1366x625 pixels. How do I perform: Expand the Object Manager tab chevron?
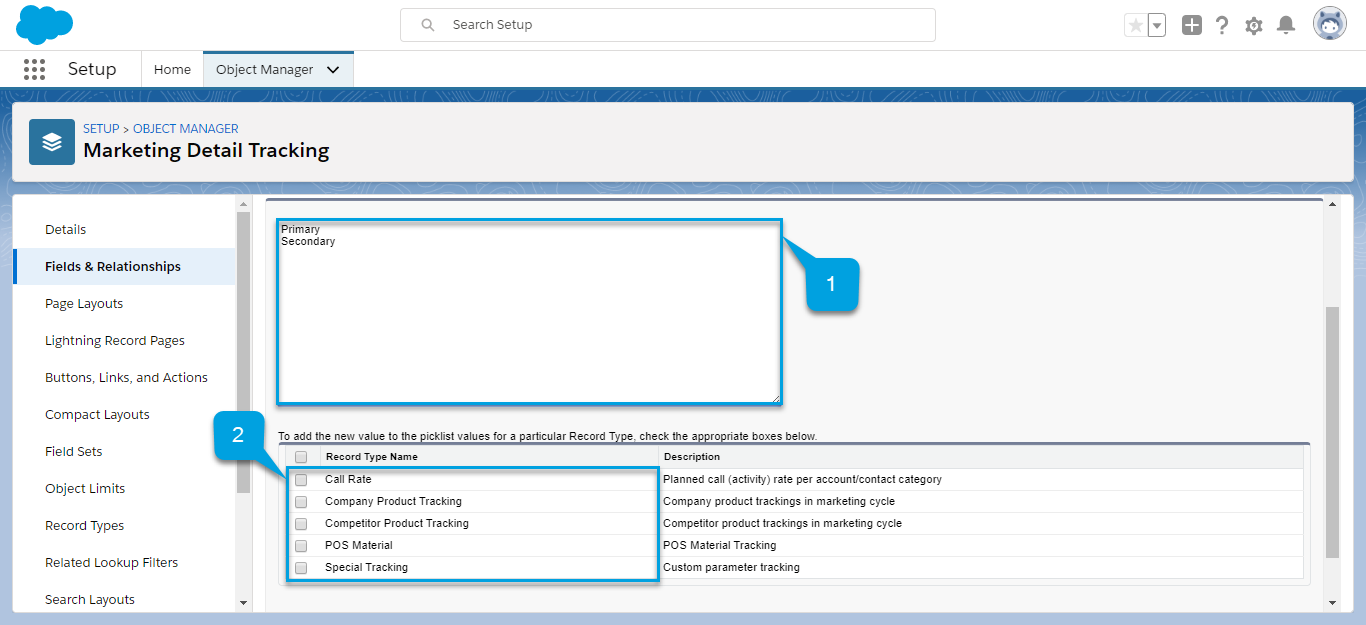(x=333, y=70)
